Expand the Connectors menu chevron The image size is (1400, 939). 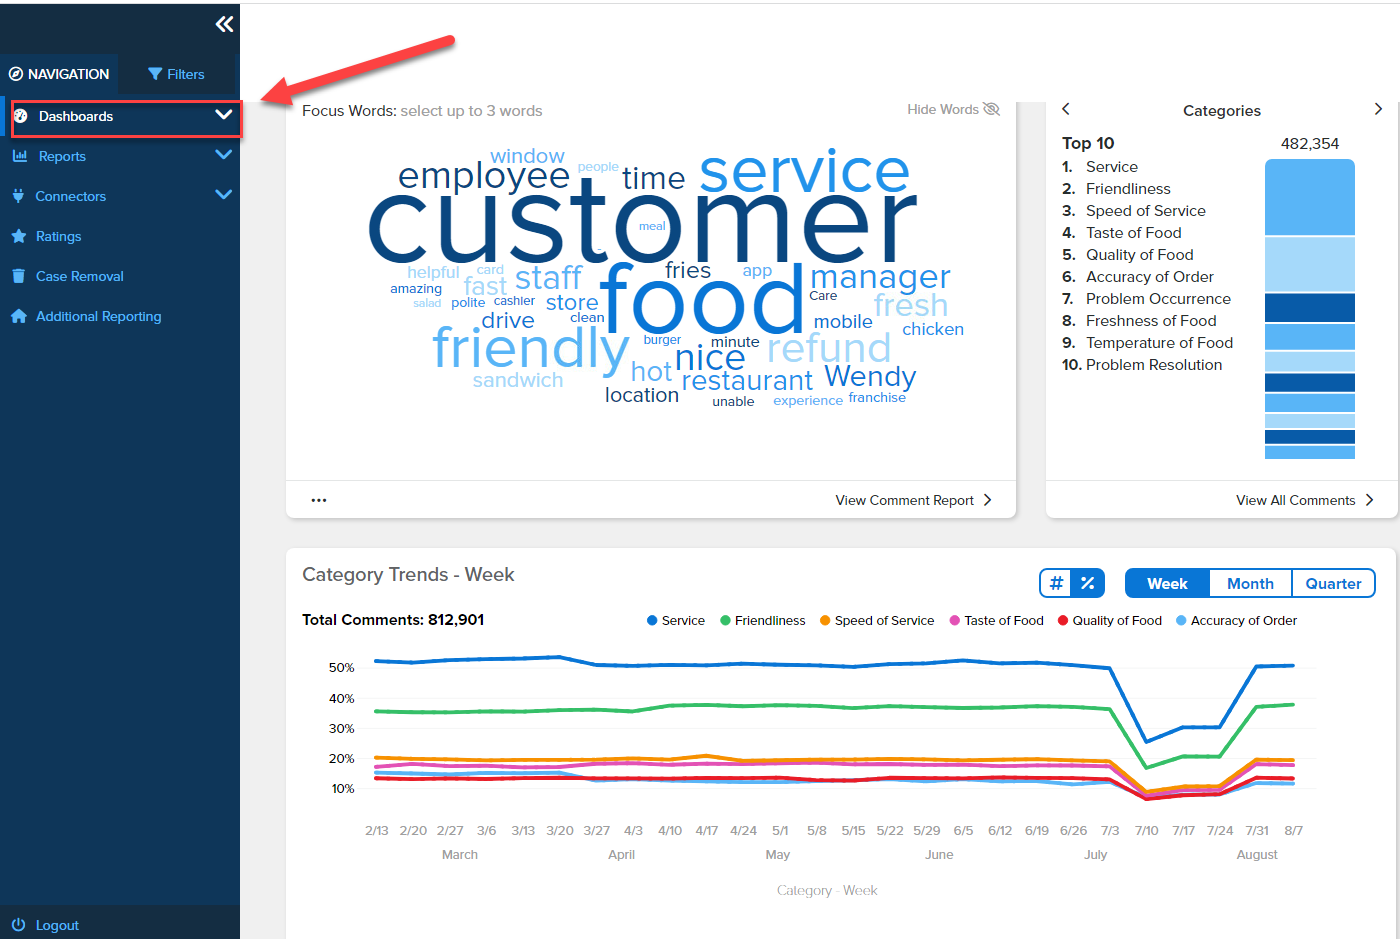click(224, 195)
